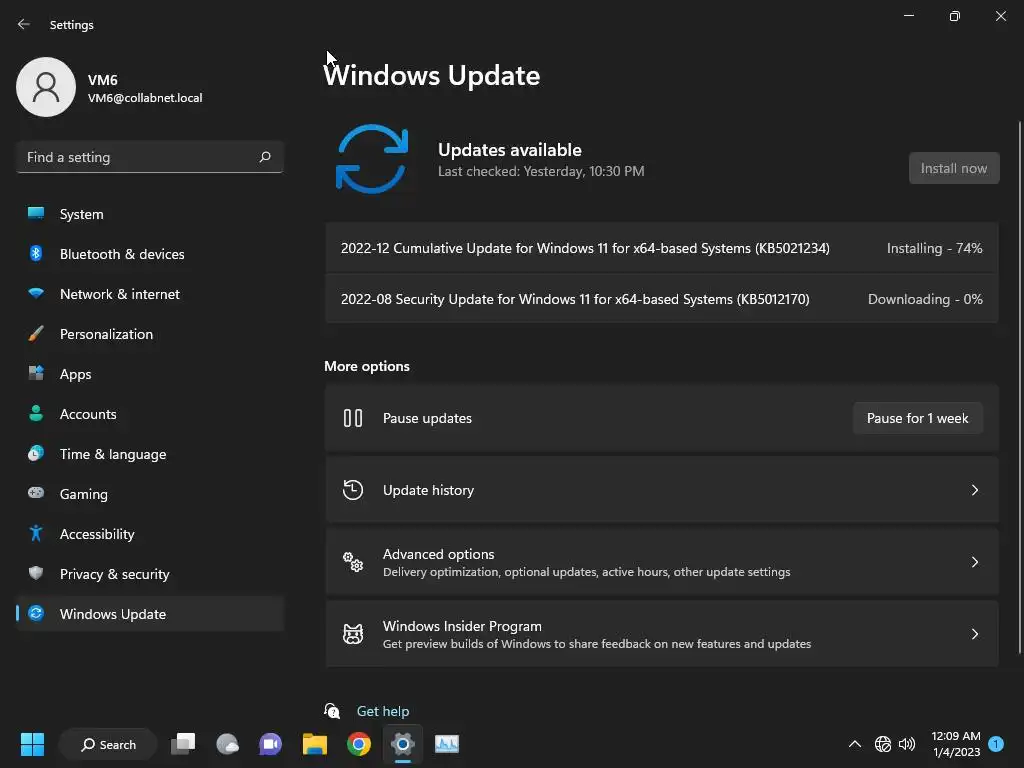The width and height of the screenshot is (1024, 768).
Task: Click the Accessibility figure icon
Action: pyautogui.click(x=36, y=534)
